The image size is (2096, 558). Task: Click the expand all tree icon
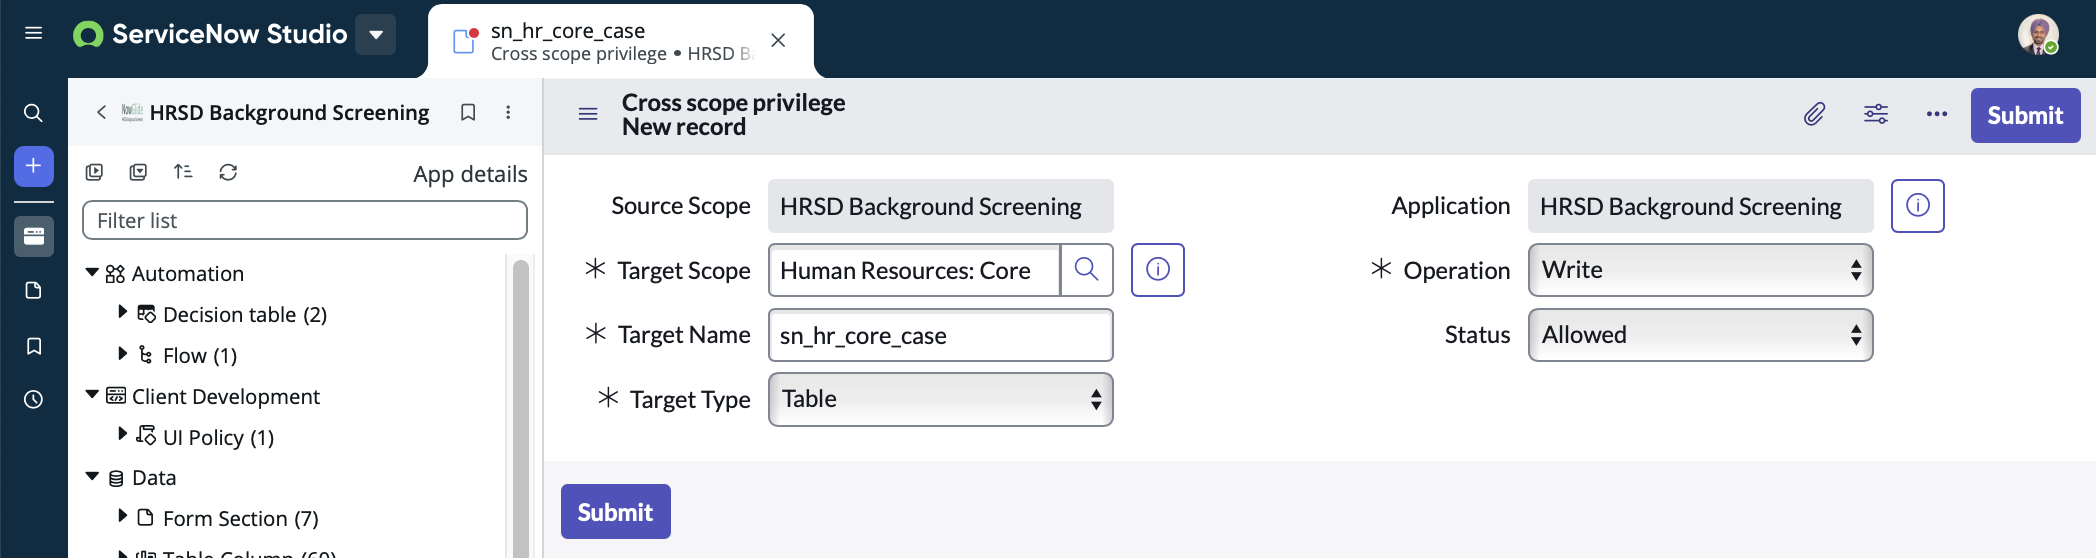pos(94,172)
